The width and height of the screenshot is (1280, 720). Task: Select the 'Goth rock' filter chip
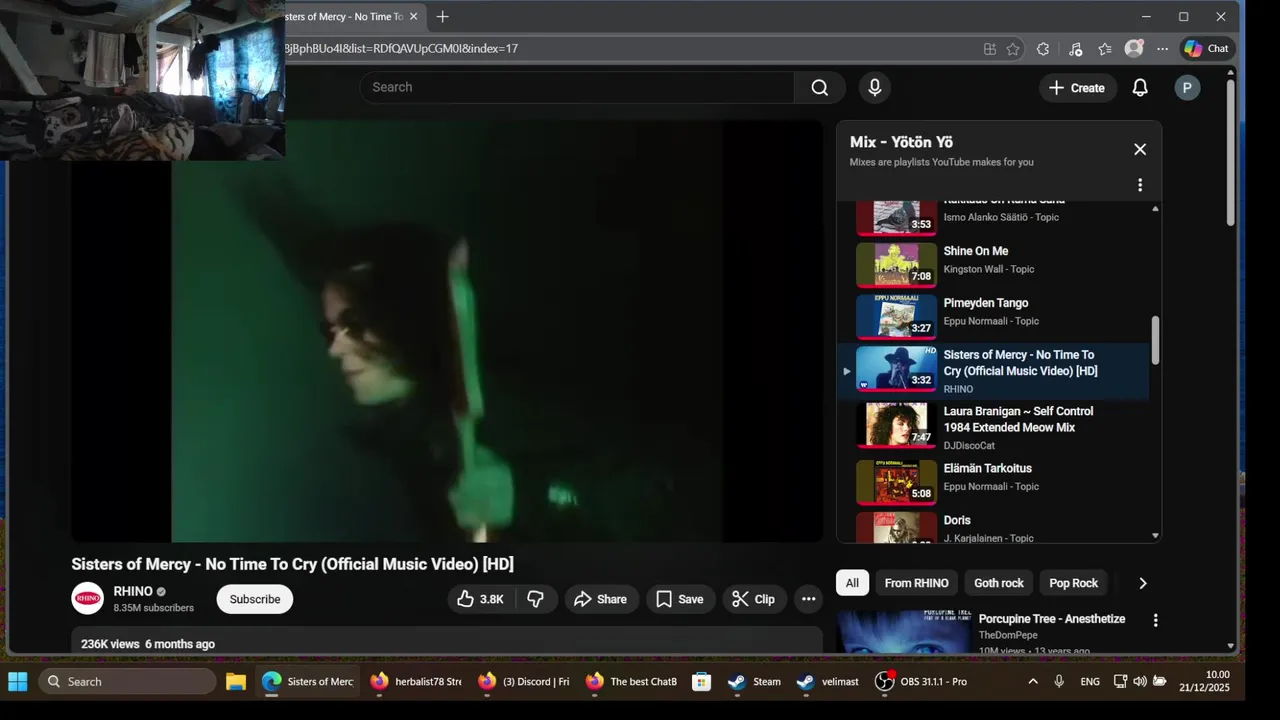(999, 583)
